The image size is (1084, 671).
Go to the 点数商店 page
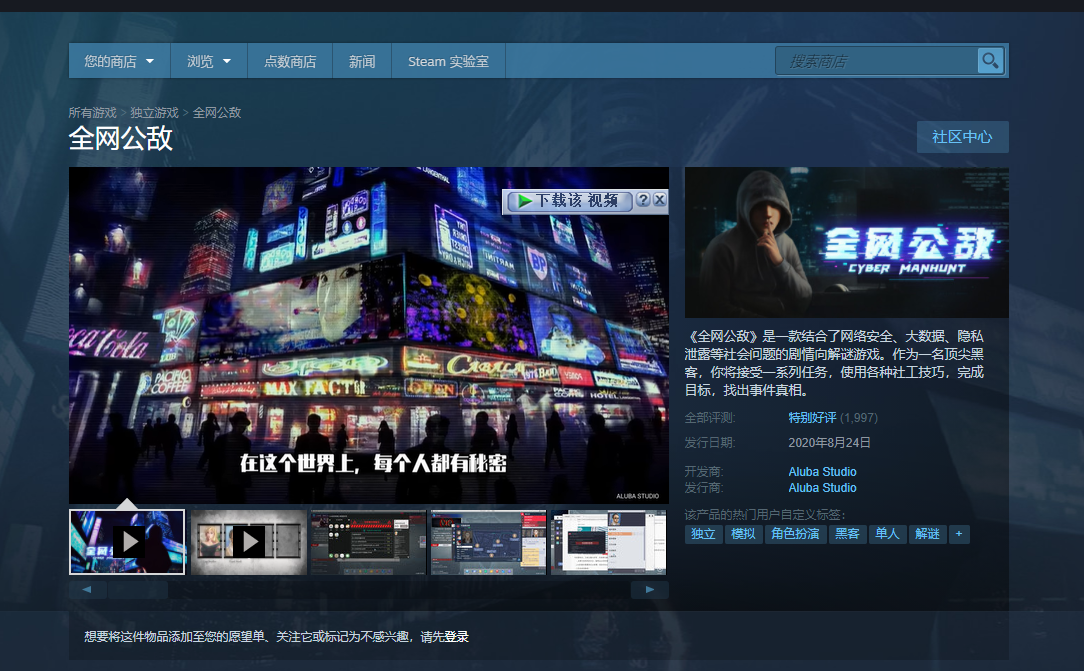tap(290, 60)
